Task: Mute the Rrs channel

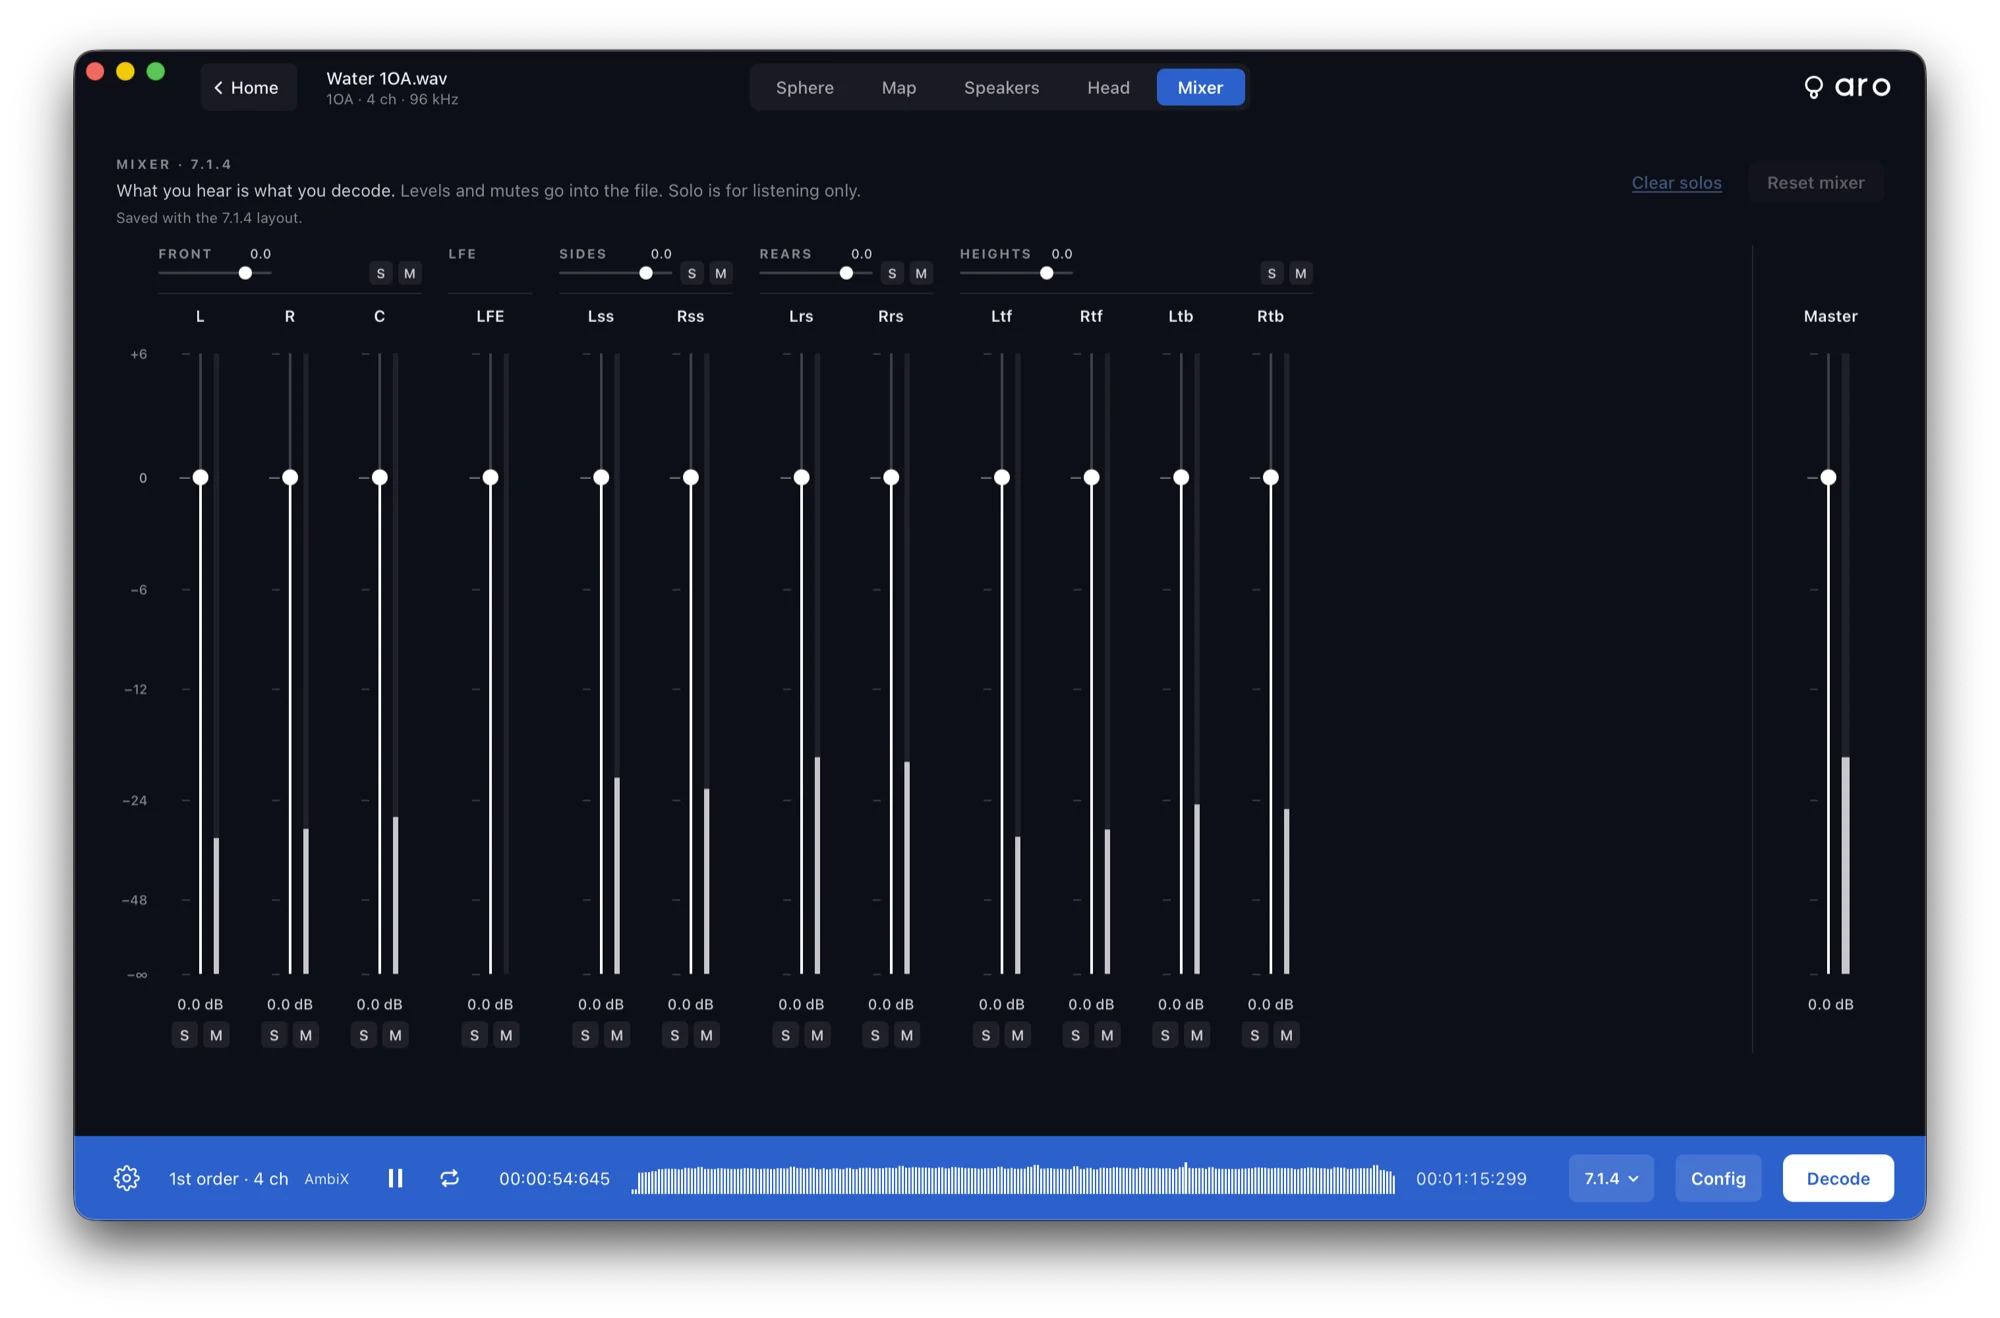Action: click(907, 1035)
